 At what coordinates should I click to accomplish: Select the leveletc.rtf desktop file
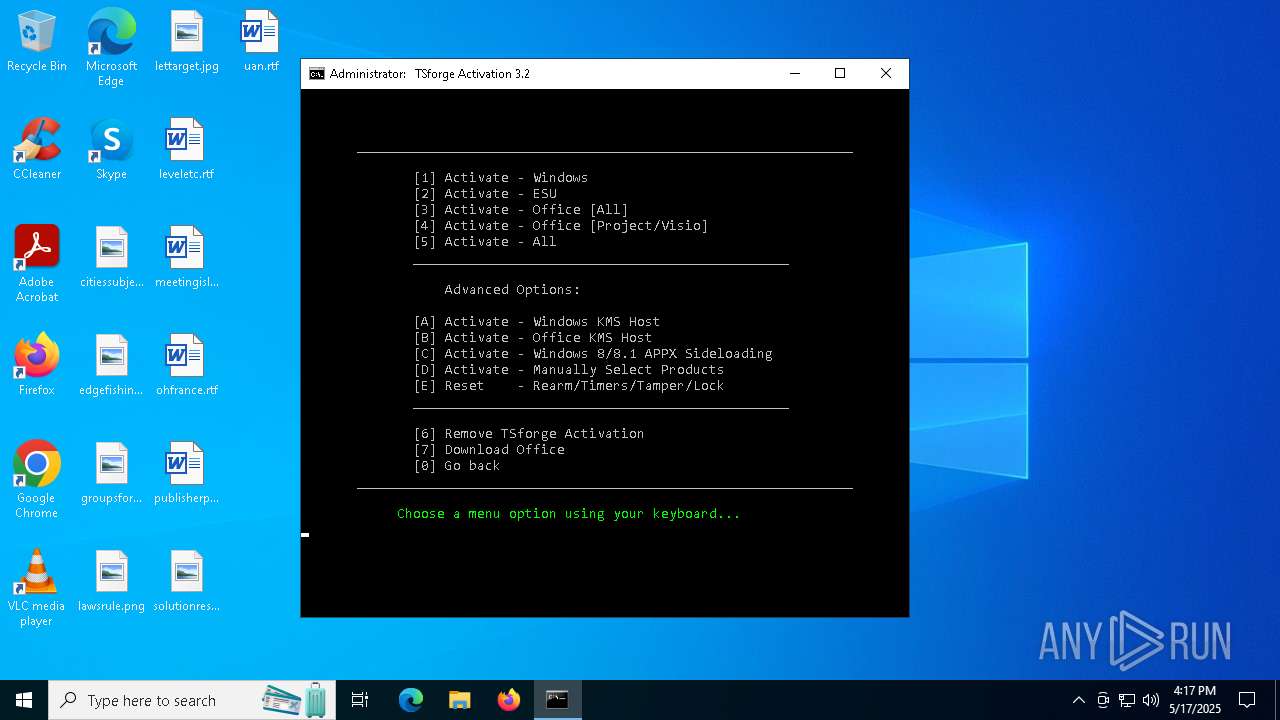point(186,149)
